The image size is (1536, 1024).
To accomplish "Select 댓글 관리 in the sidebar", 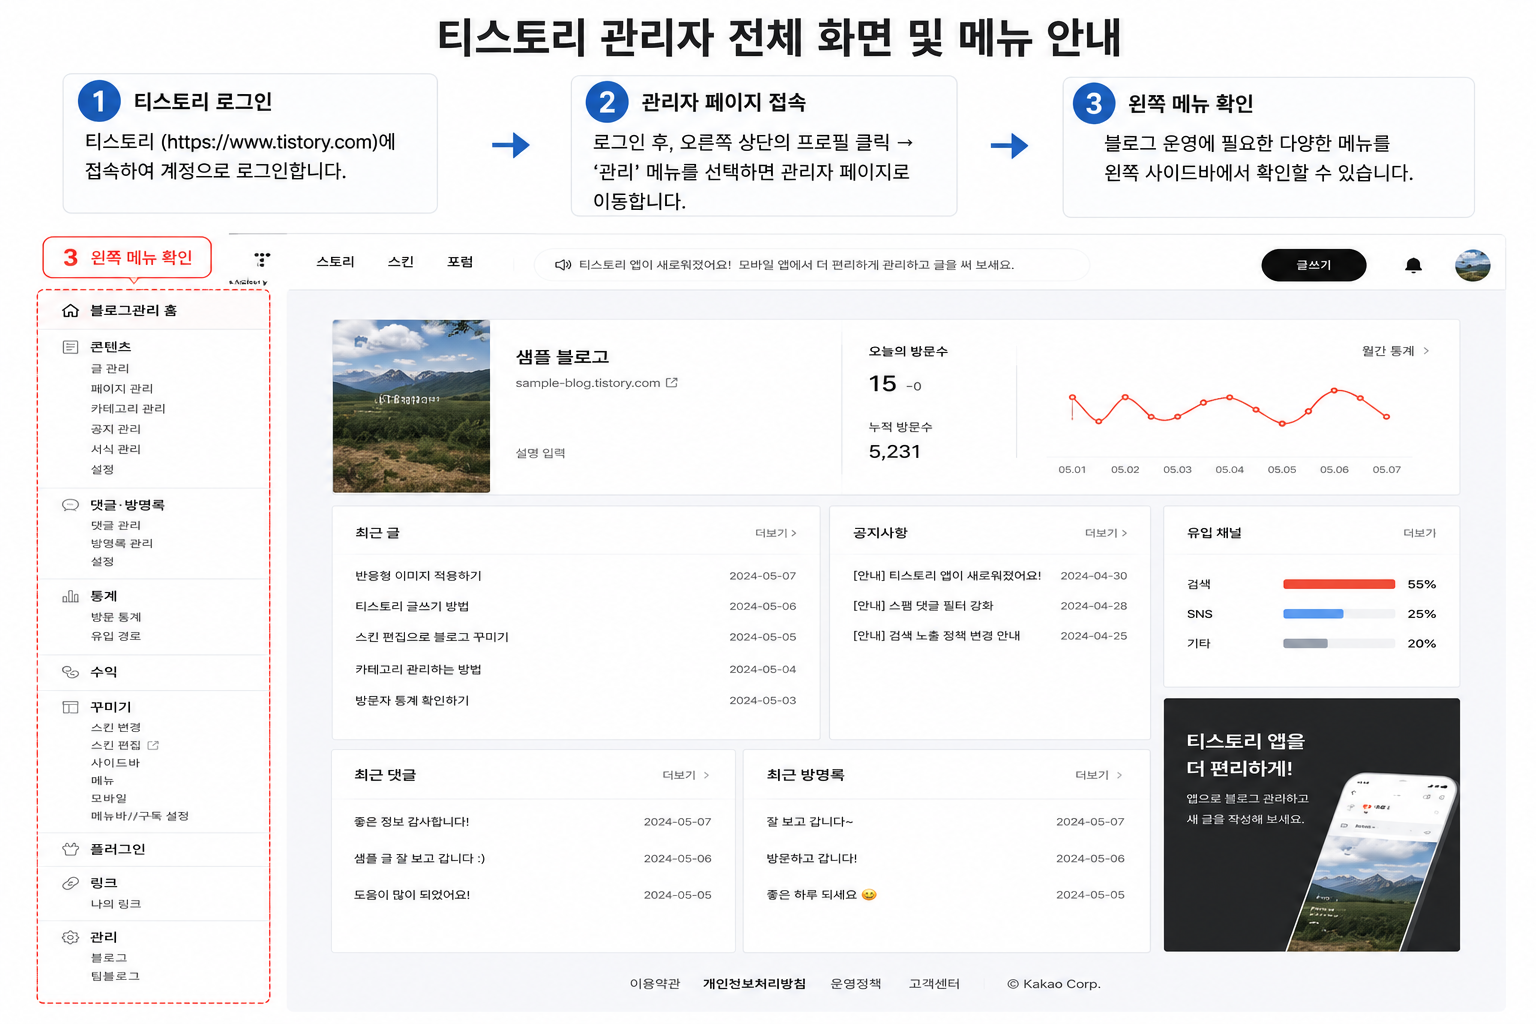I will click(116, 525).
